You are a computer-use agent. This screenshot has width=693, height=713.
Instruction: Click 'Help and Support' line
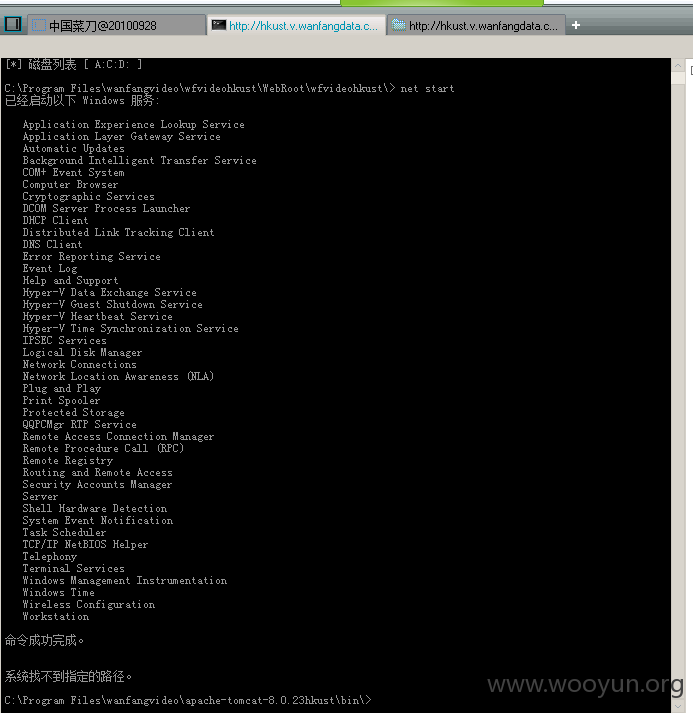pyautogui.click(x=70, y=281)
